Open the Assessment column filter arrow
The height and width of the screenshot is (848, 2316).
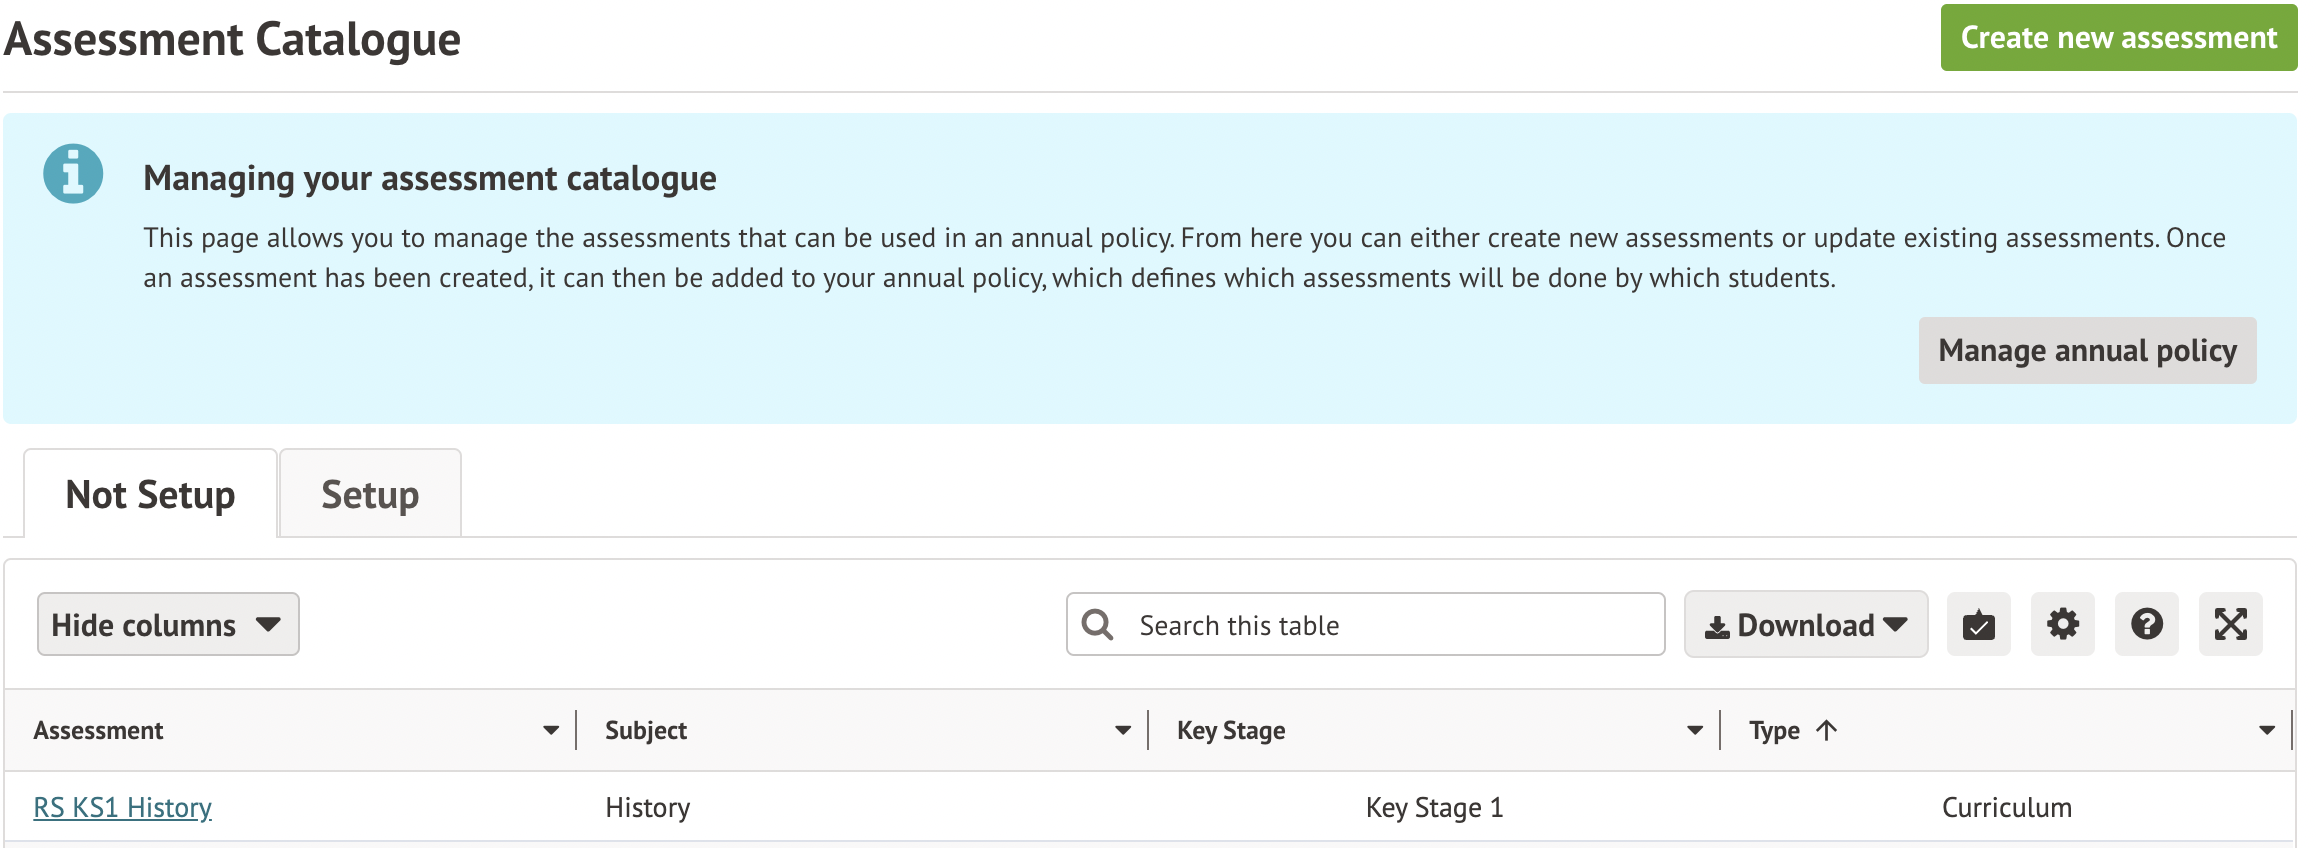pos(551,731)
